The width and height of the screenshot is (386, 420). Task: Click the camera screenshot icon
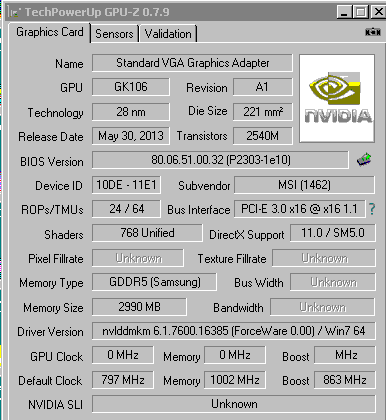(373, 32)
